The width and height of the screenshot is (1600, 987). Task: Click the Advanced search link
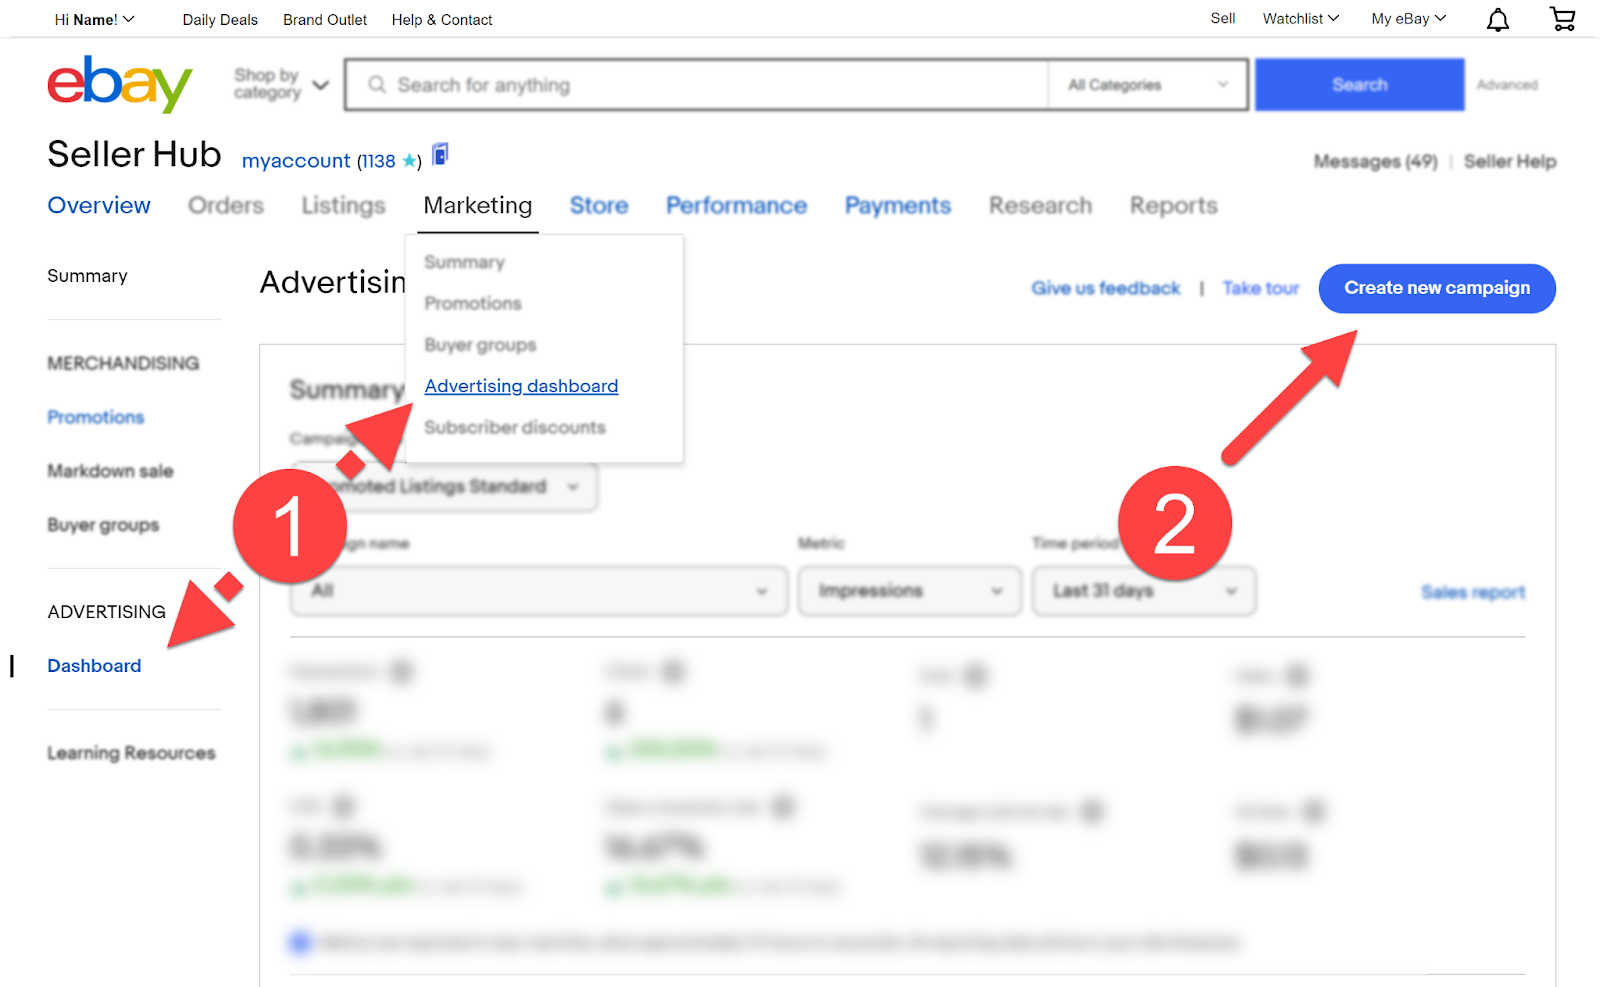[x=1507, y=85]
